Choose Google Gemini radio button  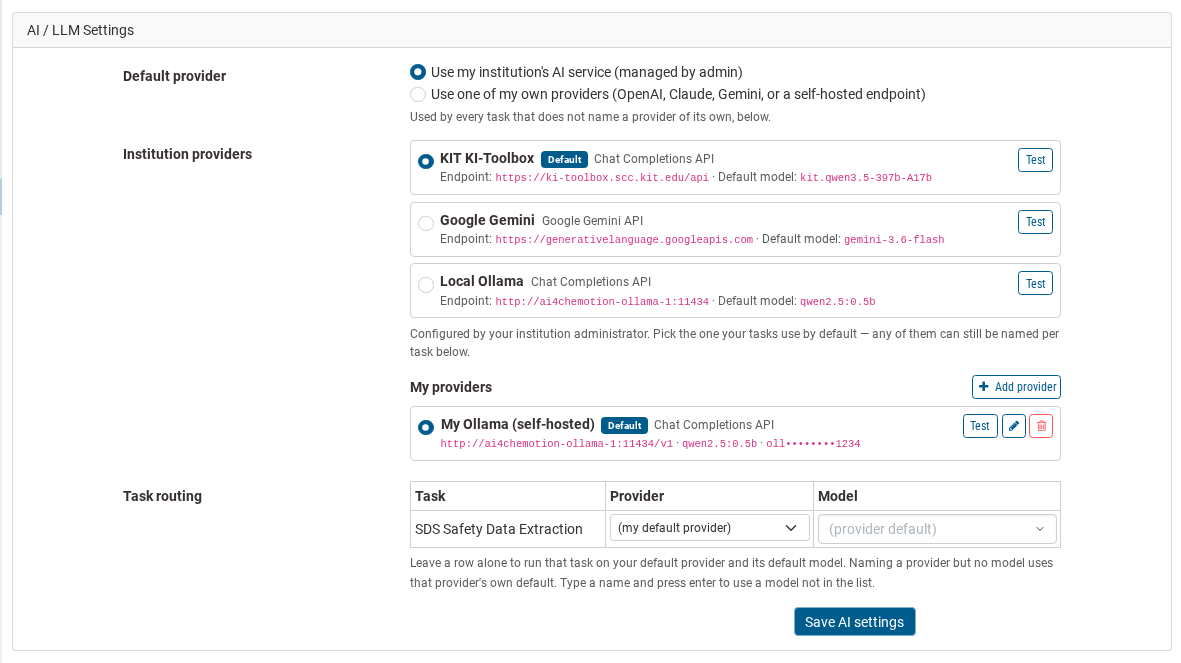426,223
